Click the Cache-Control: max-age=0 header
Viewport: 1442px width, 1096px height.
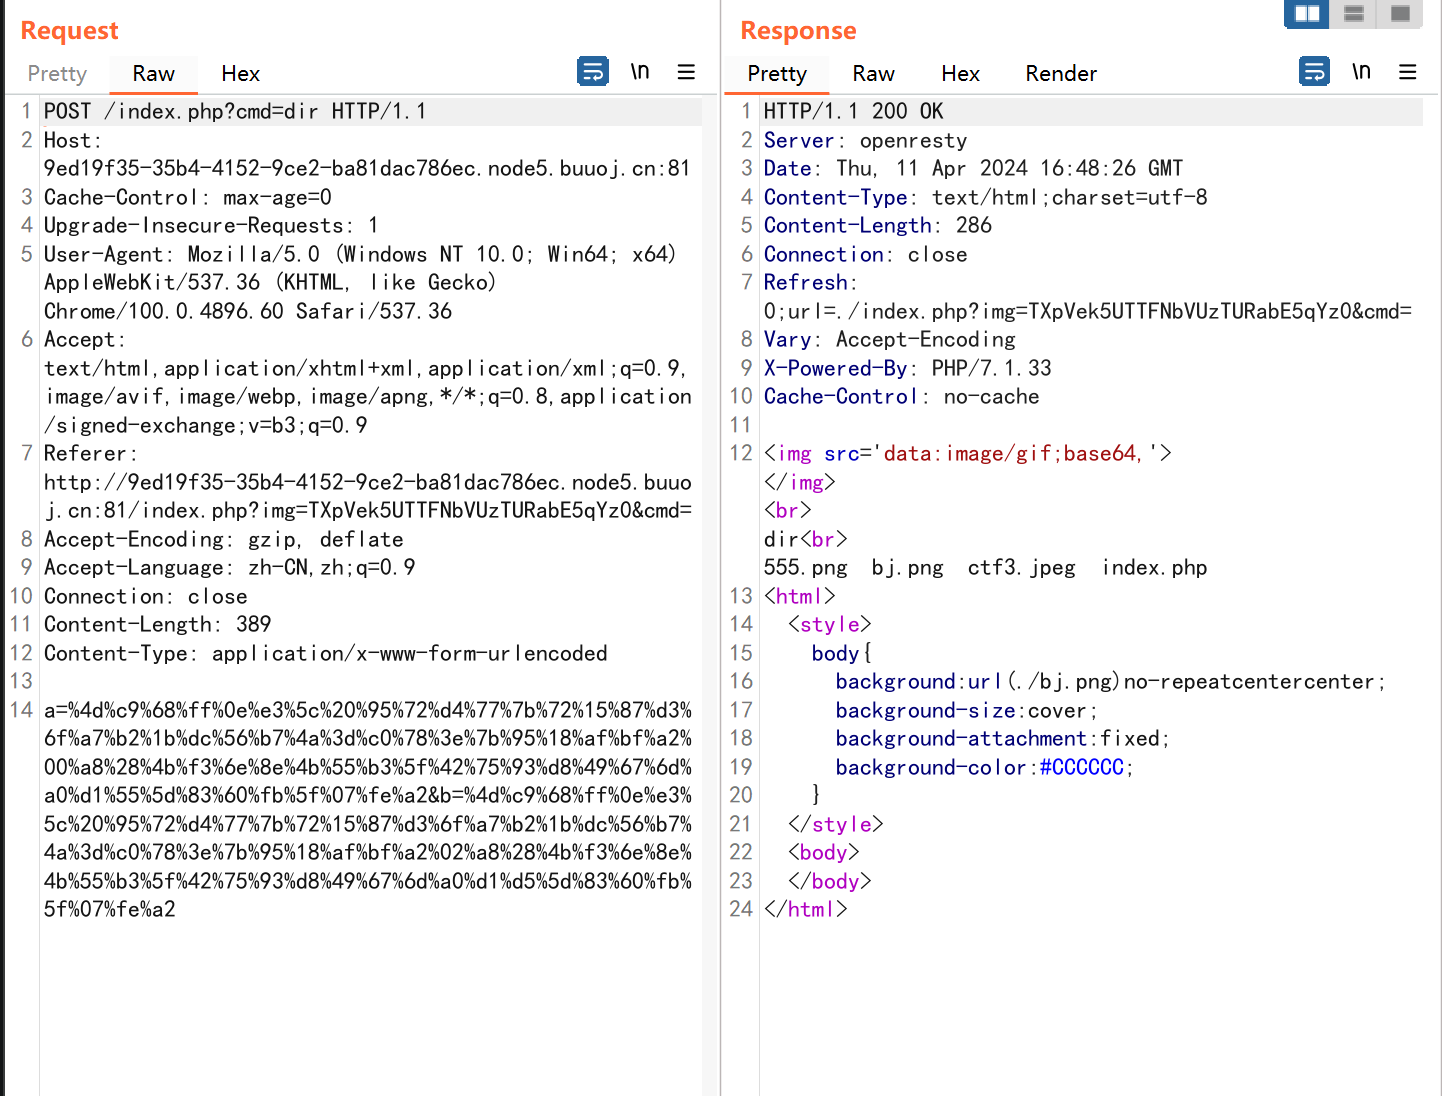188,197
